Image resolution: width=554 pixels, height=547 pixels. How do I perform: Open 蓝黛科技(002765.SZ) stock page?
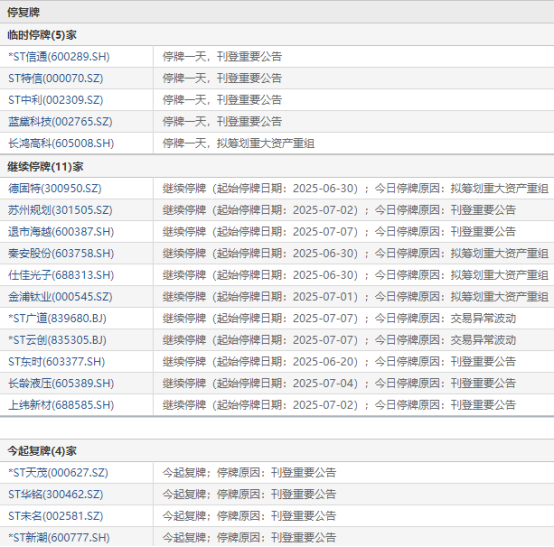click(60, 122)
